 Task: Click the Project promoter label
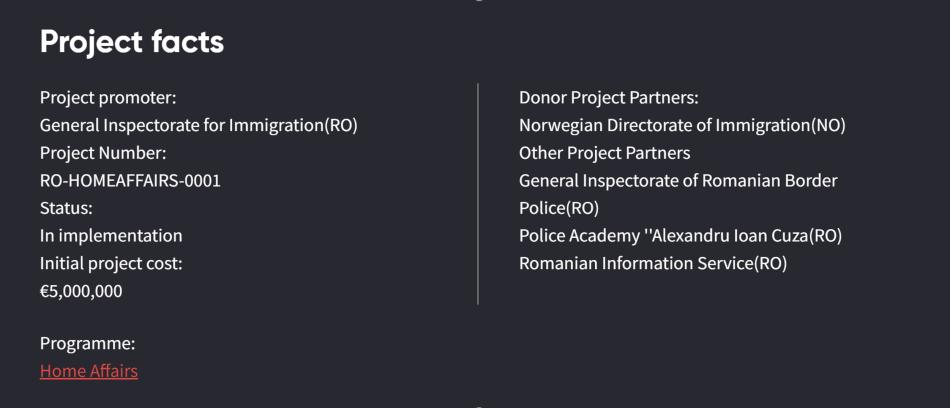coord(108,98)
